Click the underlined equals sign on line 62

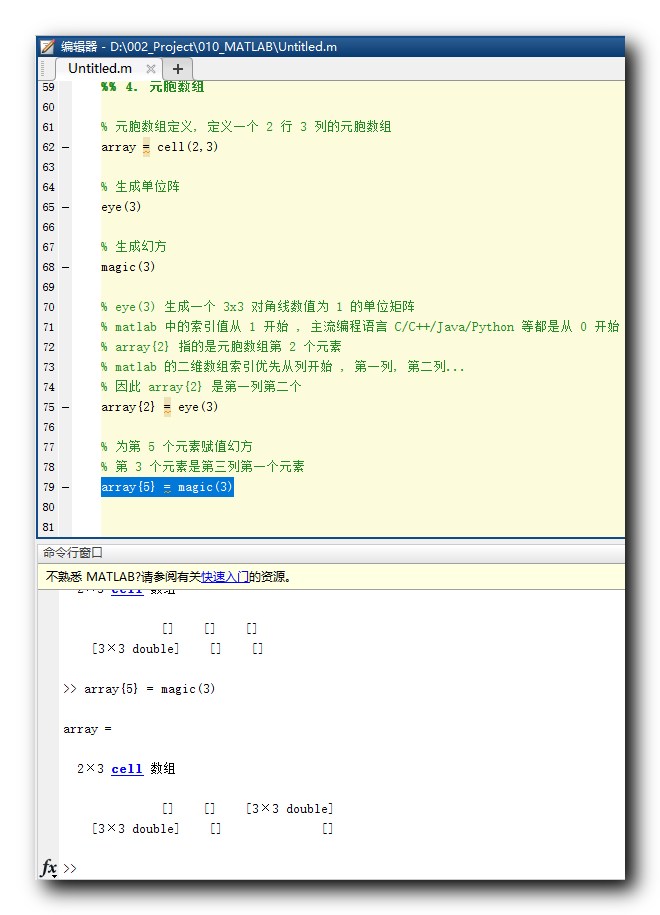(146, 148)
